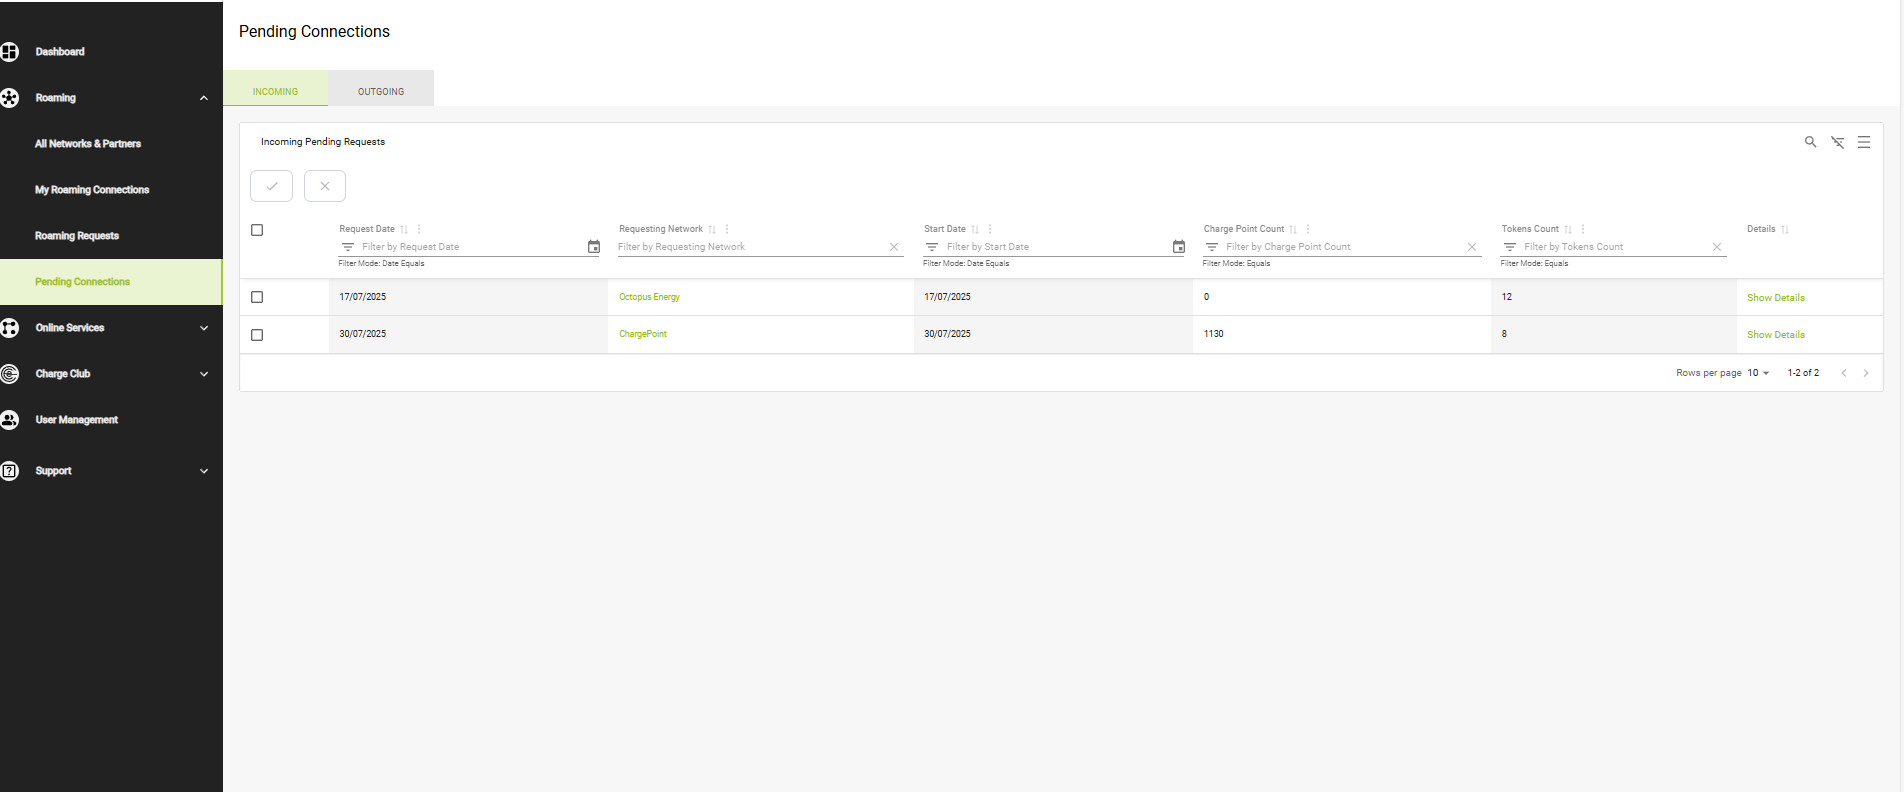Open My Roaming Connections in sidebar
Viewport: 1904px width, 792px height.
coord(92,190)
